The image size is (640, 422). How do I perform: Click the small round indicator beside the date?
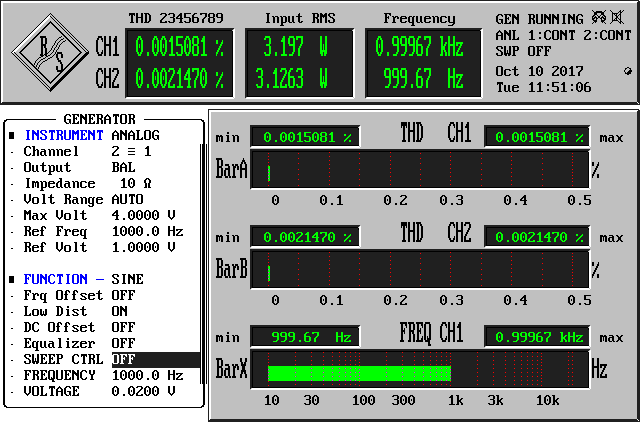click(x=627, y=71)
